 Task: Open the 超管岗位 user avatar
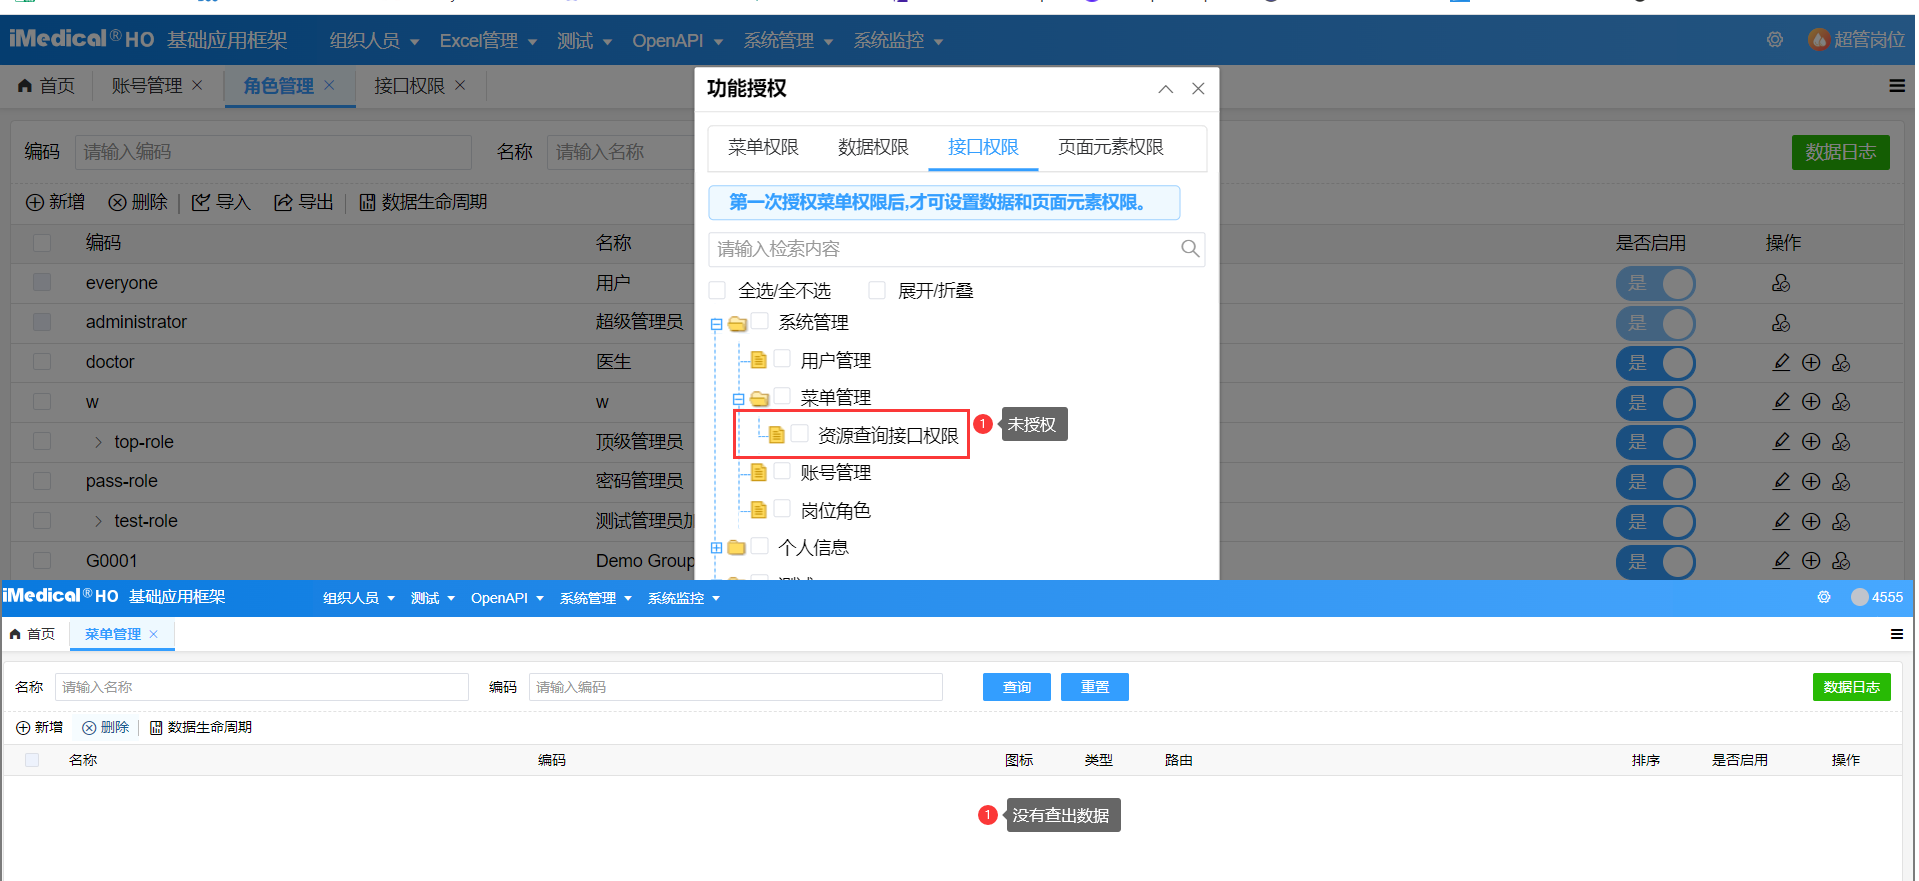[1818, 40]
